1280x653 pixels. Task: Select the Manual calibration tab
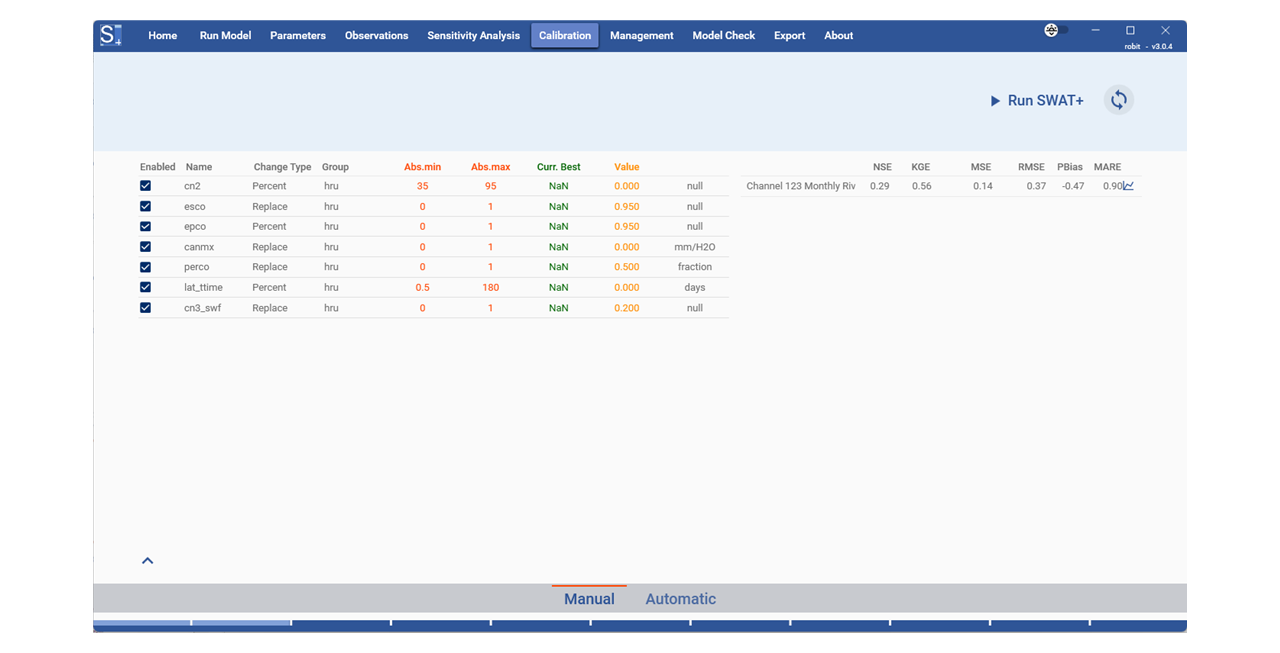[589, 599]
